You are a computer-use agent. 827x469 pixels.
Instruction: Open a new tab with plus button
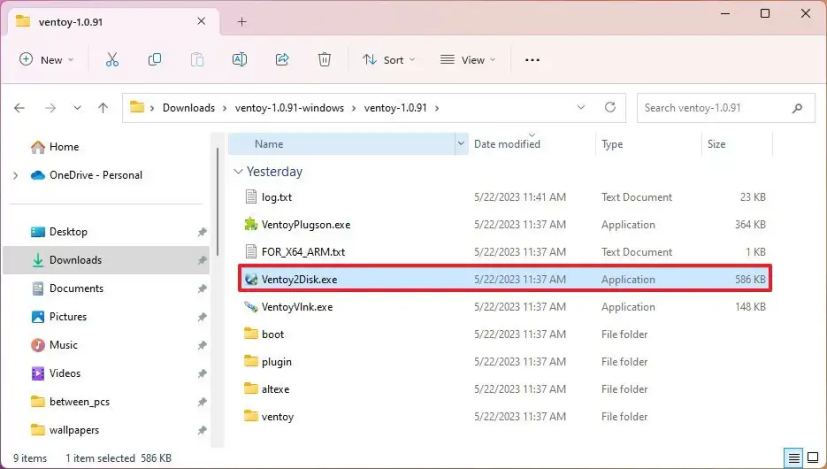(x=242, y=22)
